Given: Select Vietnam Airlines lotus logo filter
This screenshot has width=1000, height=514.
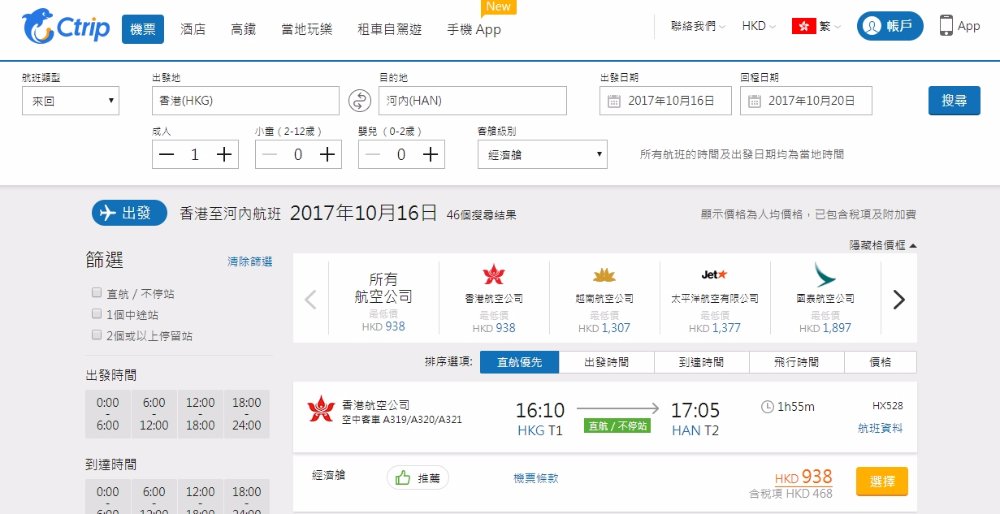Looking at the screenshot, I should coord(604,275).
